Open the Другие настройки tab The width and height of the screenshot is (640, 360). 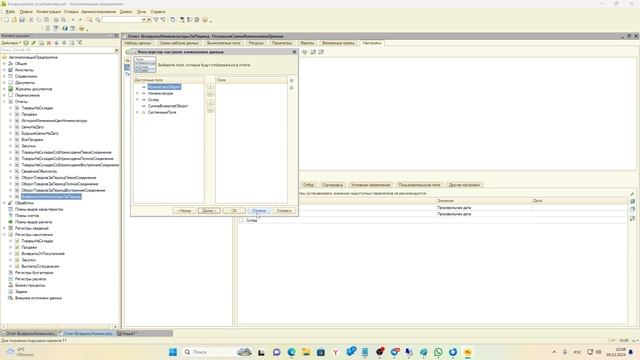click(x=464, y=185)
